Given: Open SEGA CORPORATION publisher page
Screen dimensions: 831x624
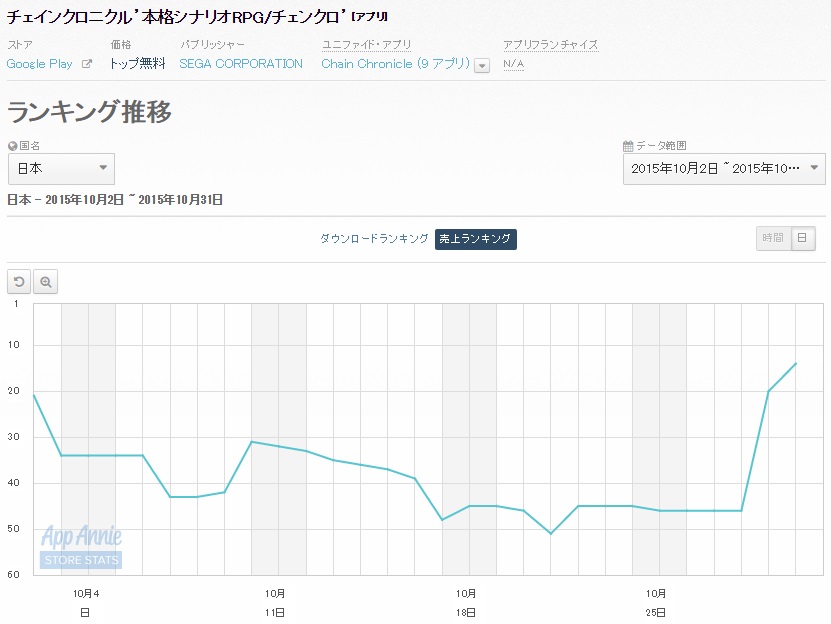Looking at the screenshot, I should [x=241, y=64].
